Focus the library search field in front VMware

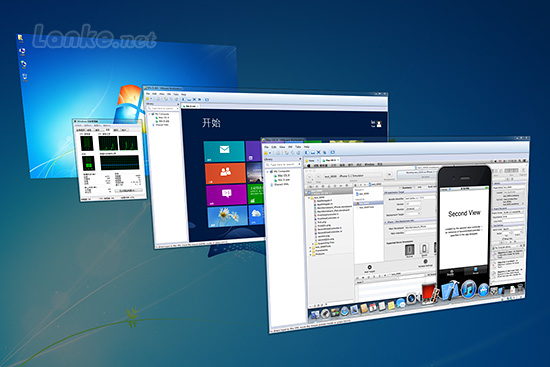(x=283, y=164)
